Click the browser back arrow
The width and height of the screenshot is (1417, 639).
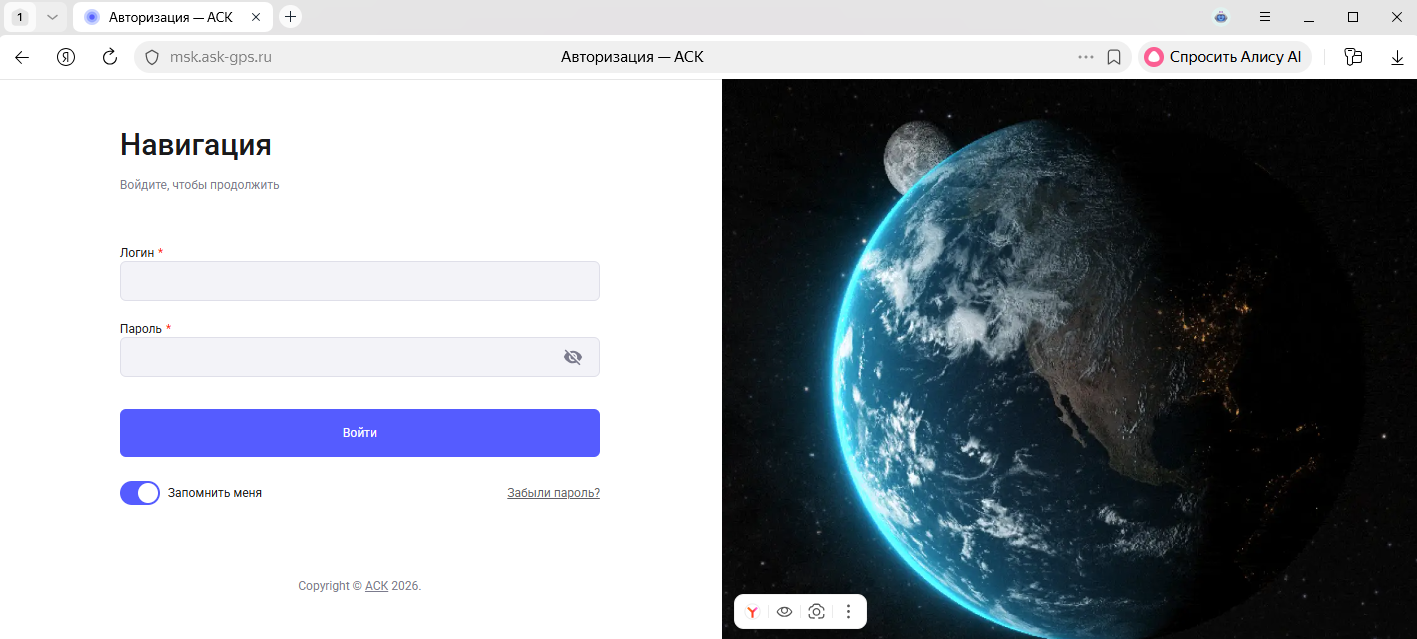(22, 57)
